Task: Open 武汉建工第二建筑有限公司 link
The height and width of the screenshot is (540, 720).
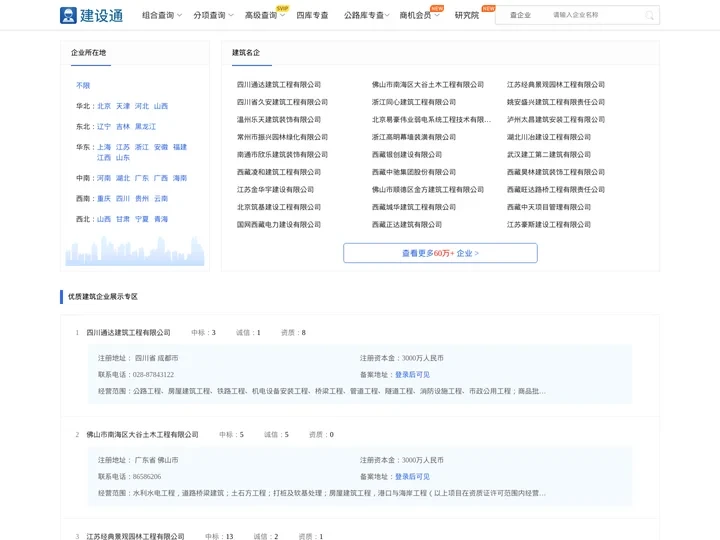Action: (x=549, y=154)
